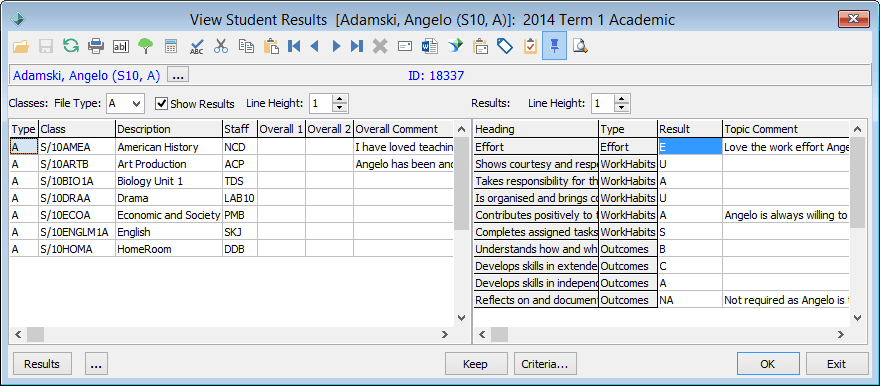880x386 pixels.
Task: Increase Results Line Height spinner up
Action: [622, 99]
